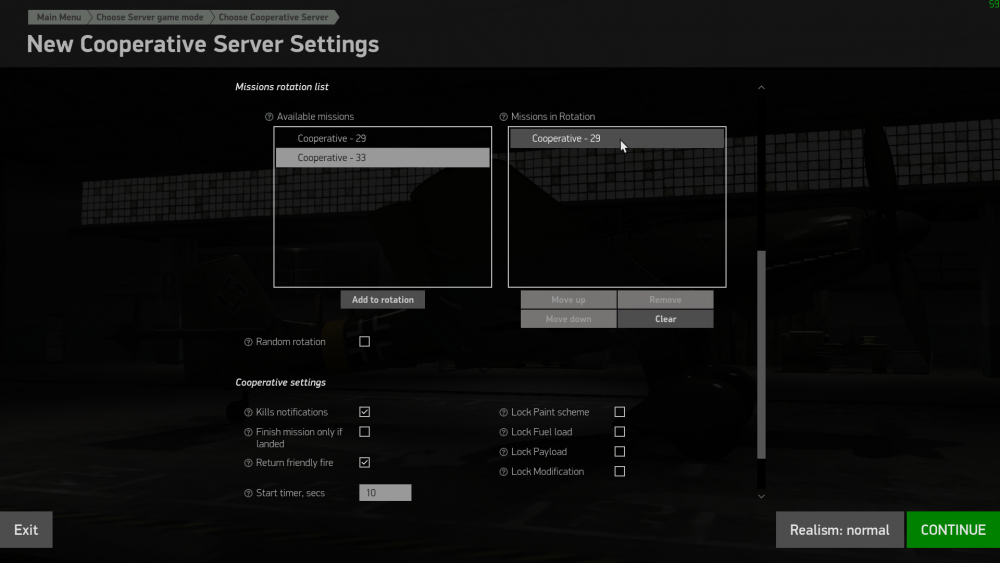Tick Finish mission only if landed checkbox
1000x563 pixels.
364,432
